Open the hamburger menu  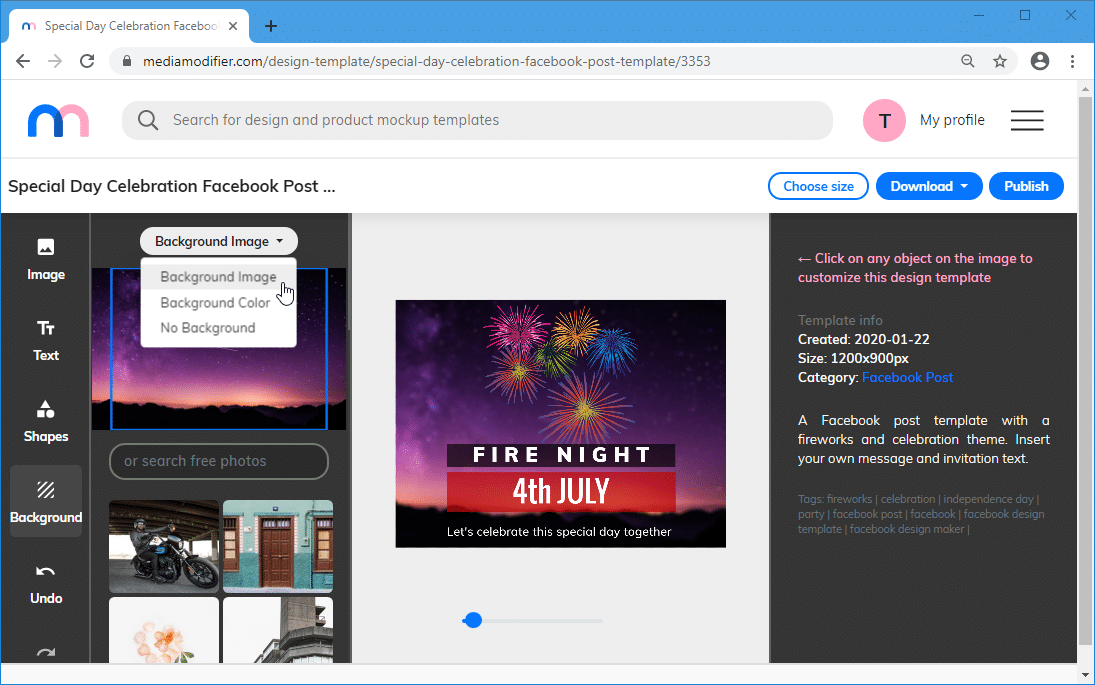pos(1027,121)
